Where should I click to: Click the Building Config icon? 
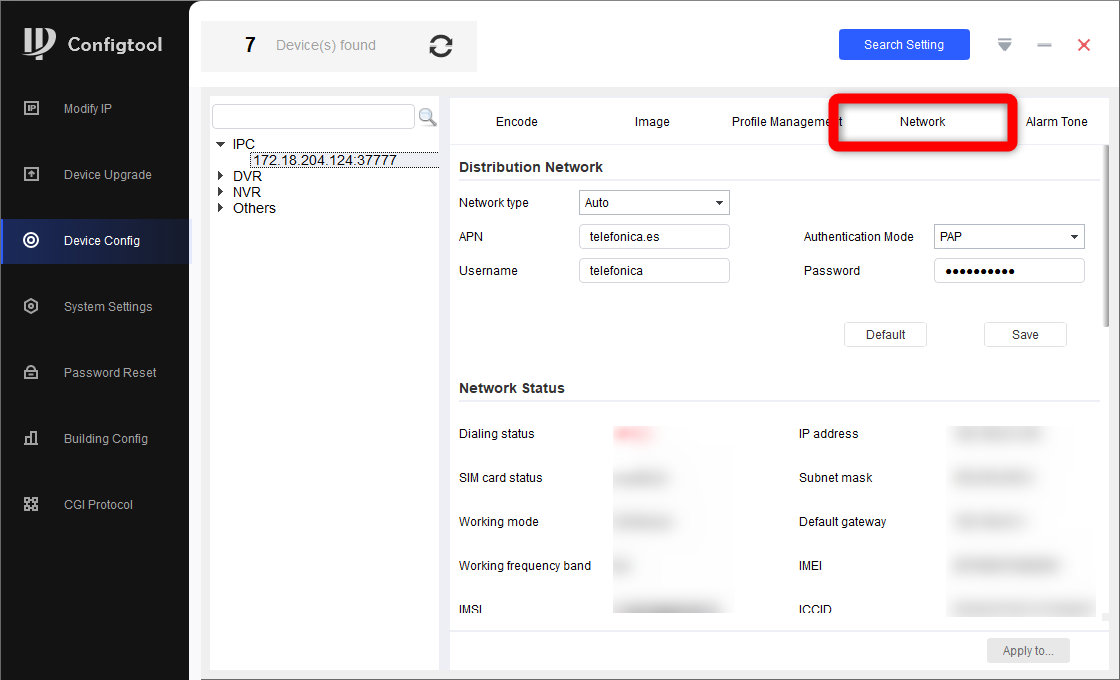pyautogui.click(x=31, y=438)
